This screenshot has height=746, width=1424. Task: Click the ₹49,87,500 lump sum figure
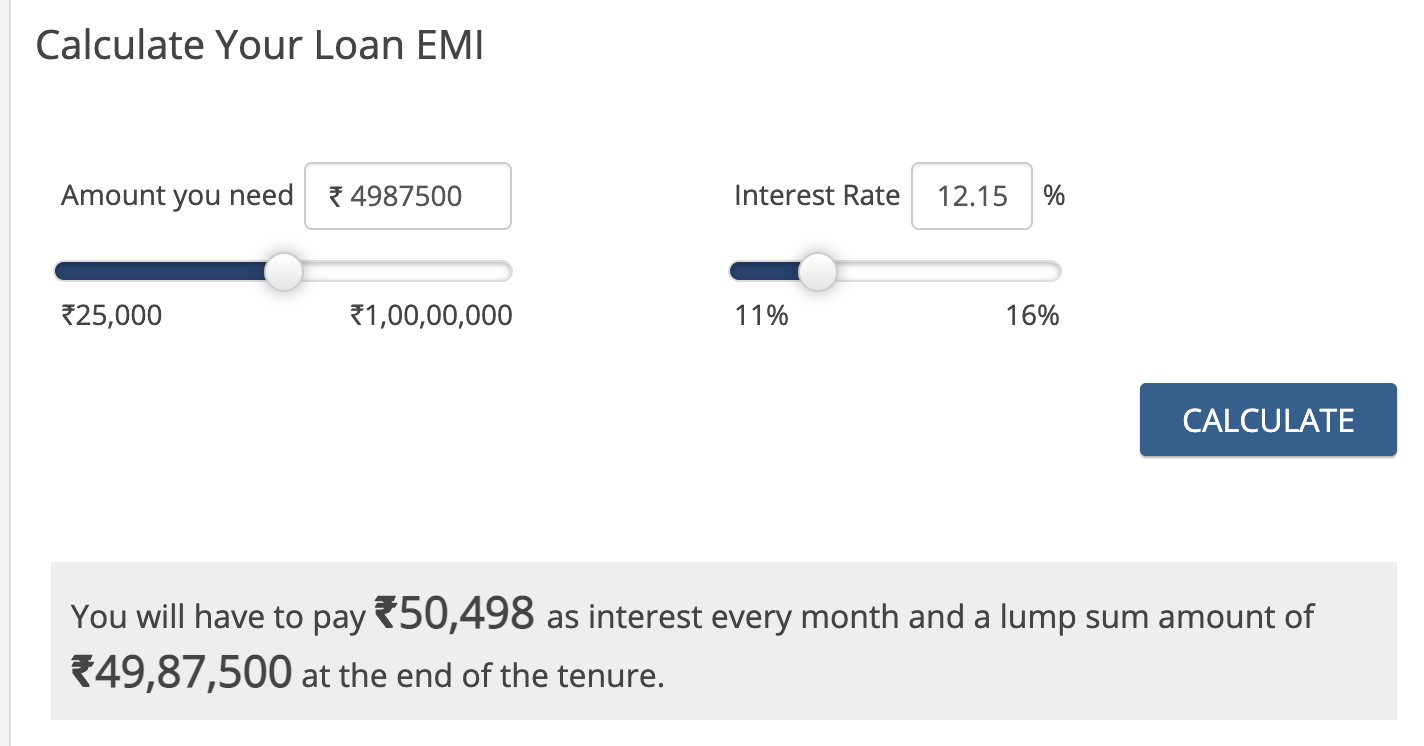(181, 672)
